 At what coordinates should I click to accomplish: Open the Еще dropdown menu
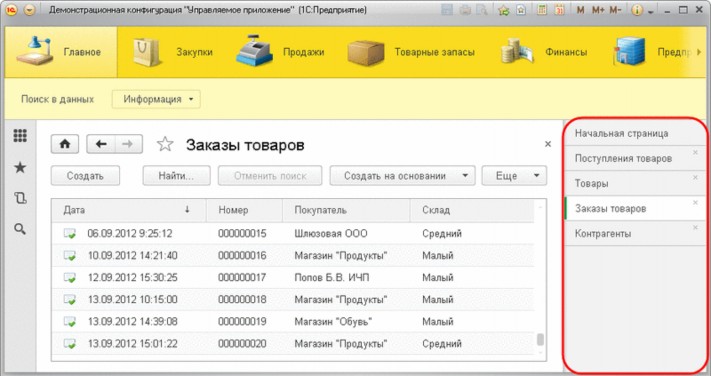514,176
